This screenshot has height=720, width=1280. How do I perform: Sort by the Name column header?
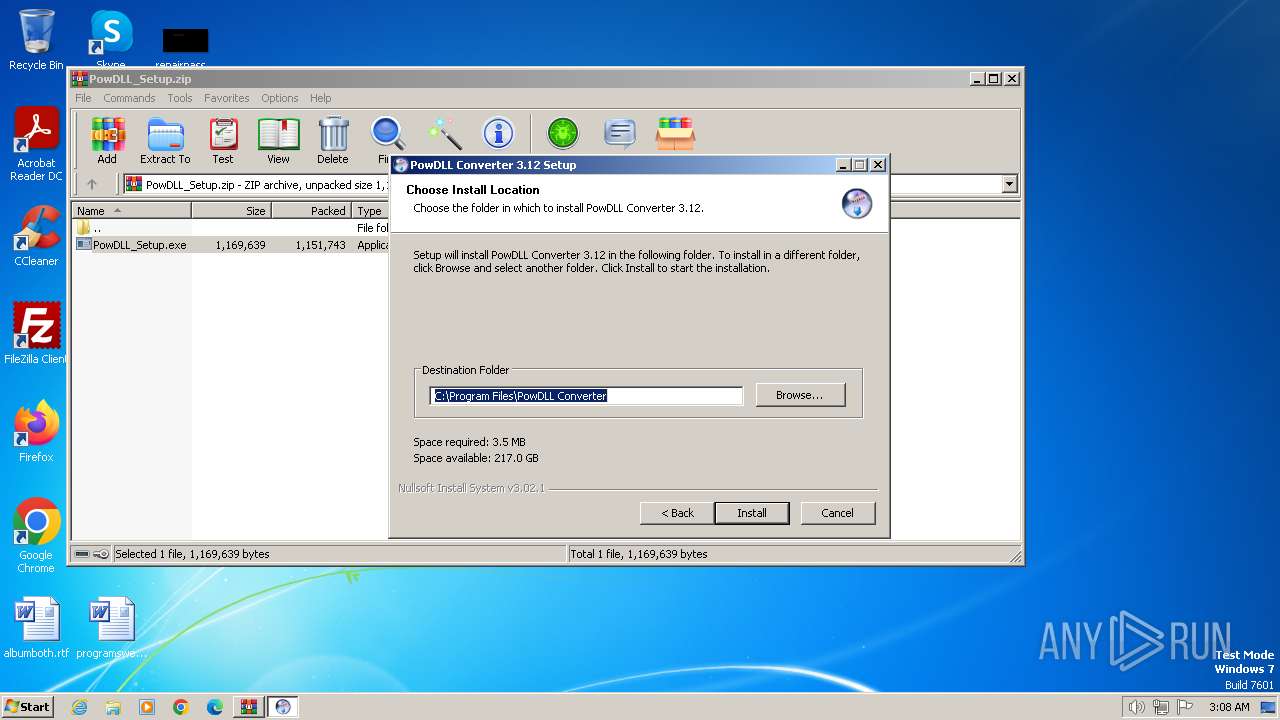(132, 210)
